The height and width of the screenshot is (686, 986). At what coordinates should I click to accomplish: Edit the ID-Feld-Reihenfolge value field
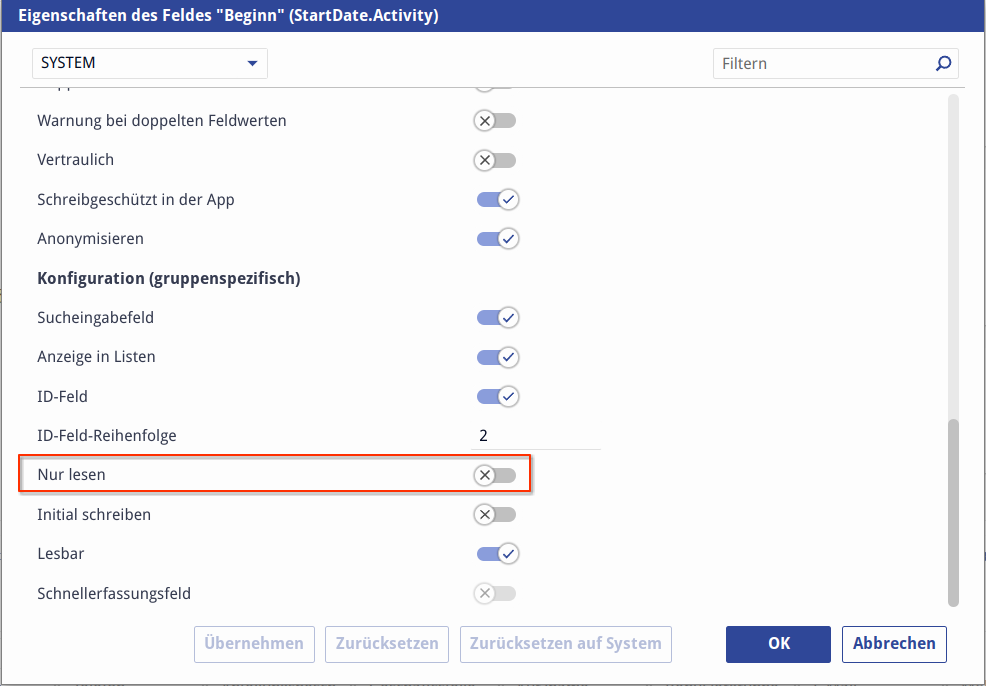click(536, 436)
